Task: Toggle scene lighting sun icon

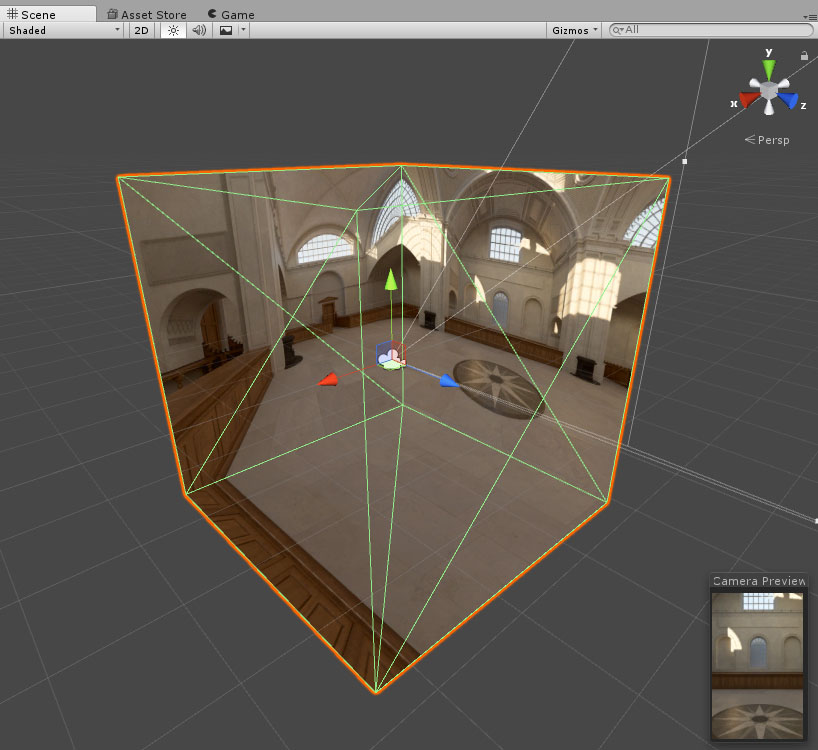Action: [173, 30]
